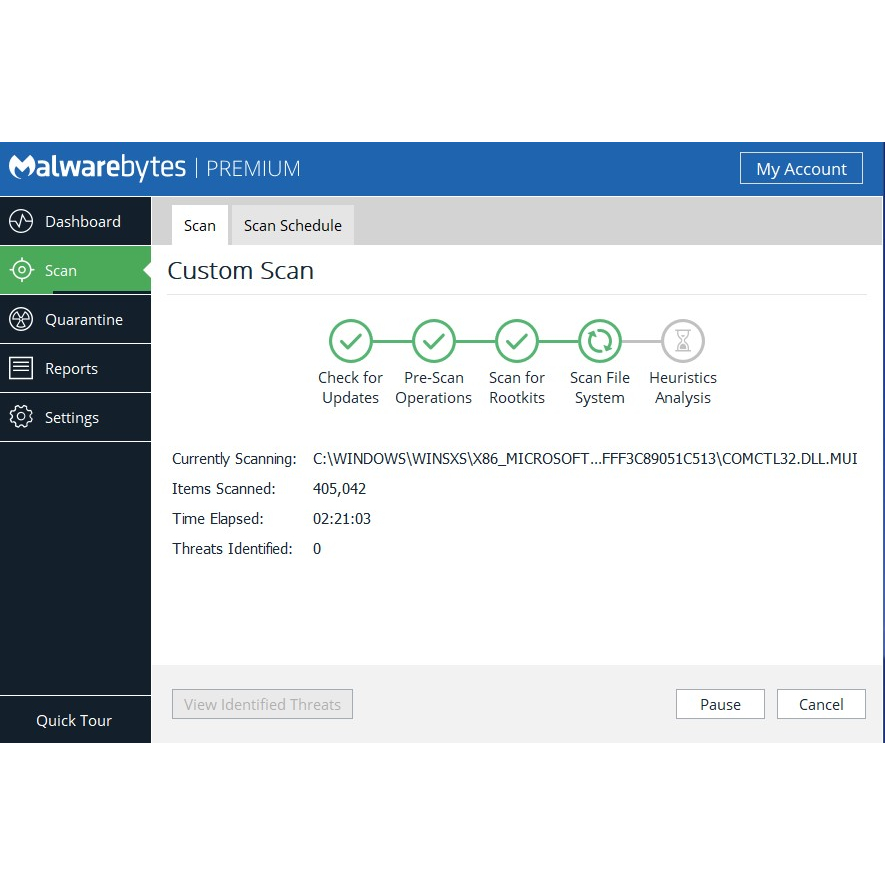885x885 pixels.
Task: Select the Scan tab
Action: tap(200, 226)
